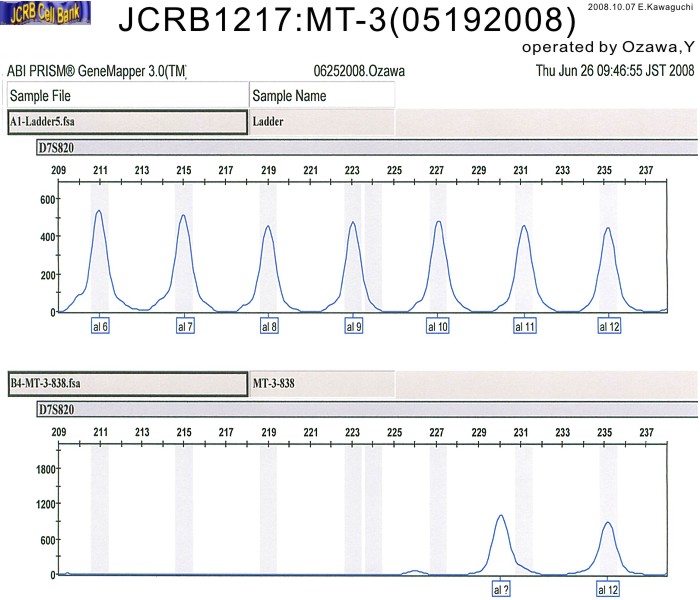
Task: Click the Sample Name column header
Action: pyautogui.click(x=321, y=95)
